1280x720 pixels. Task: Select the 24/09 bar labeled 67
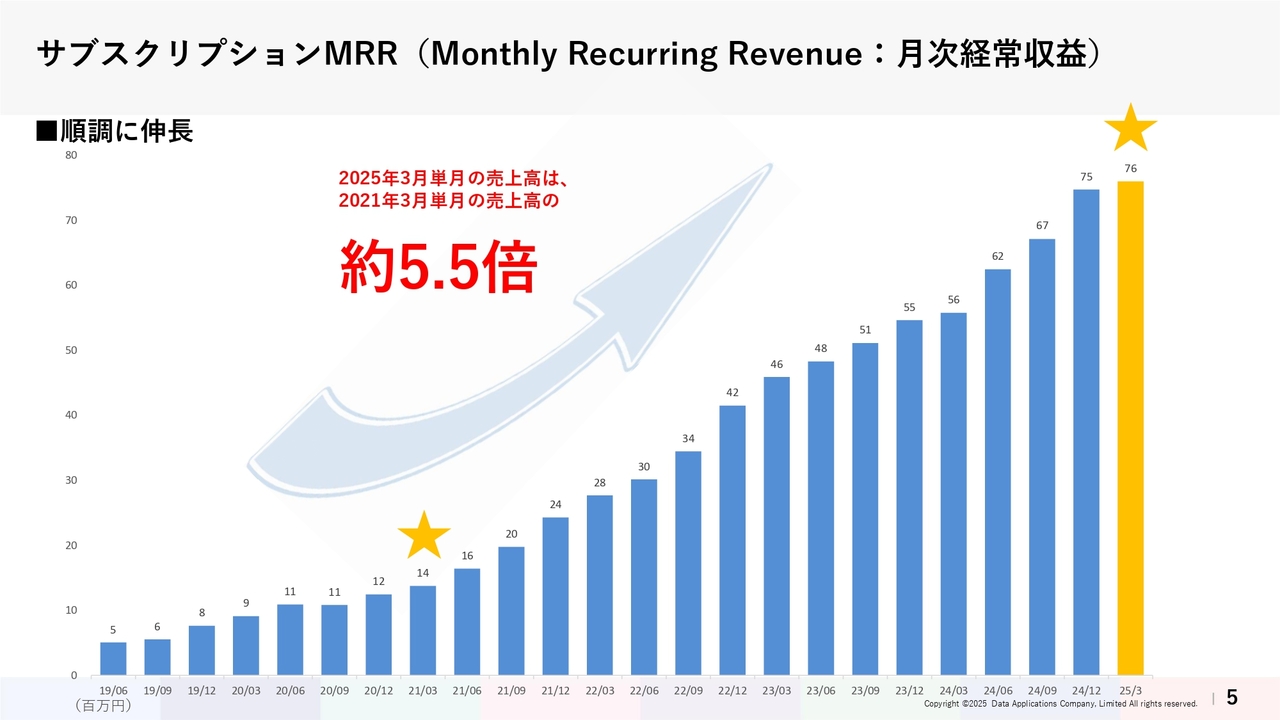click(1042, 457)
